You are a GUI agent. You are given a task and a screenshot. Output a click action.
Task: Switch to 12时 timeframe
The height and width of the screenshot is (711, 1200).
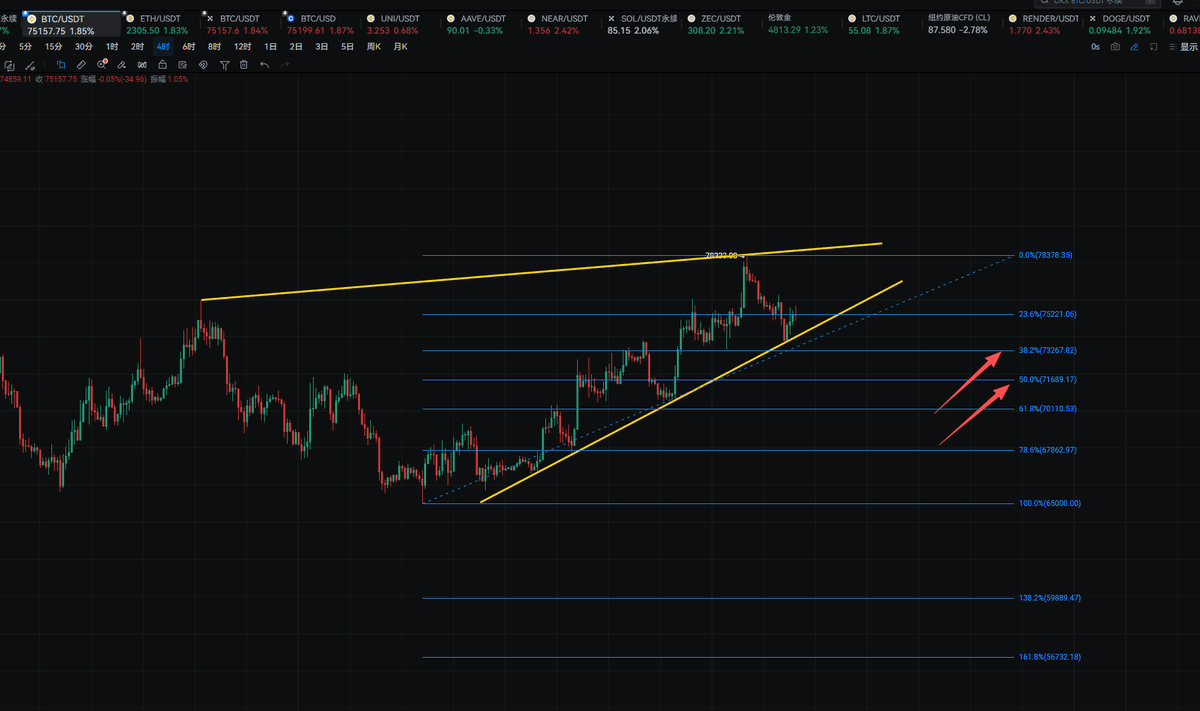(x=242, y=47)
